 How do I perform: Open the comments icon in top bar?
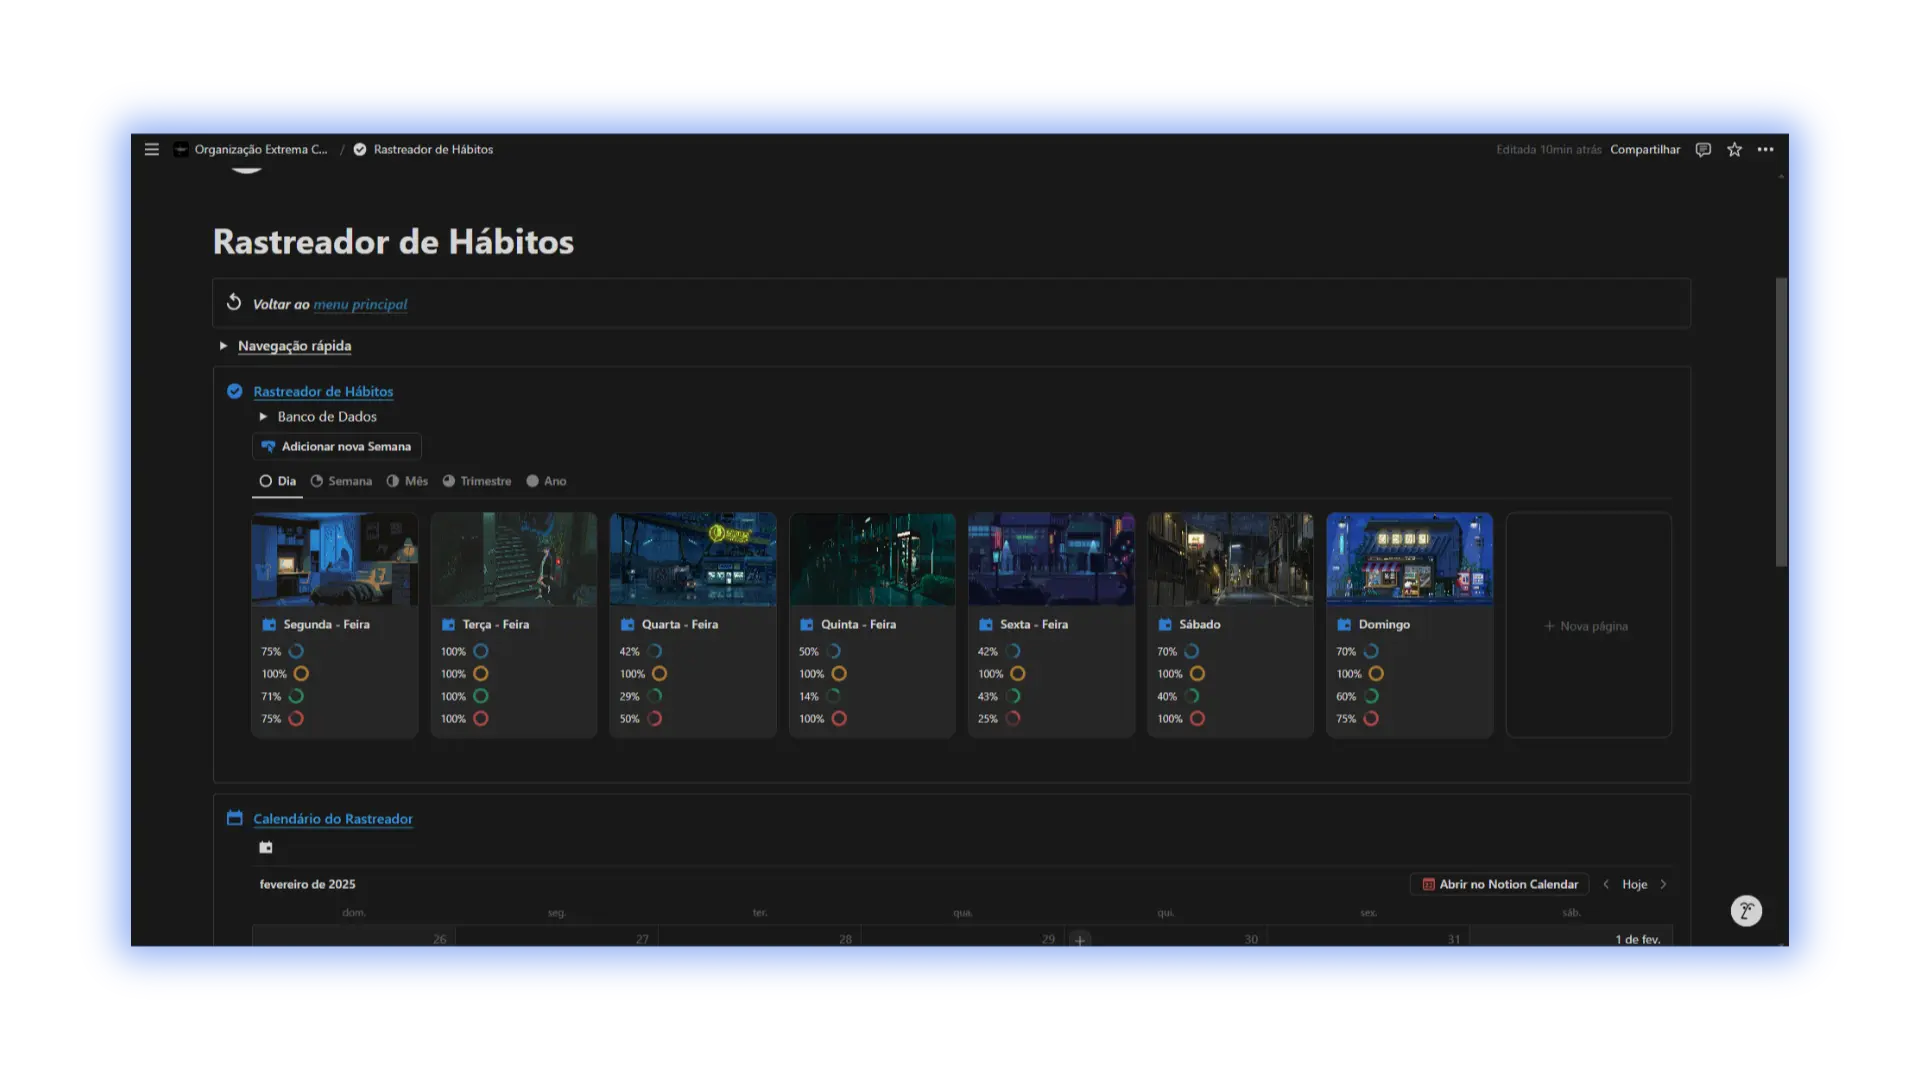coord(1703,149)
